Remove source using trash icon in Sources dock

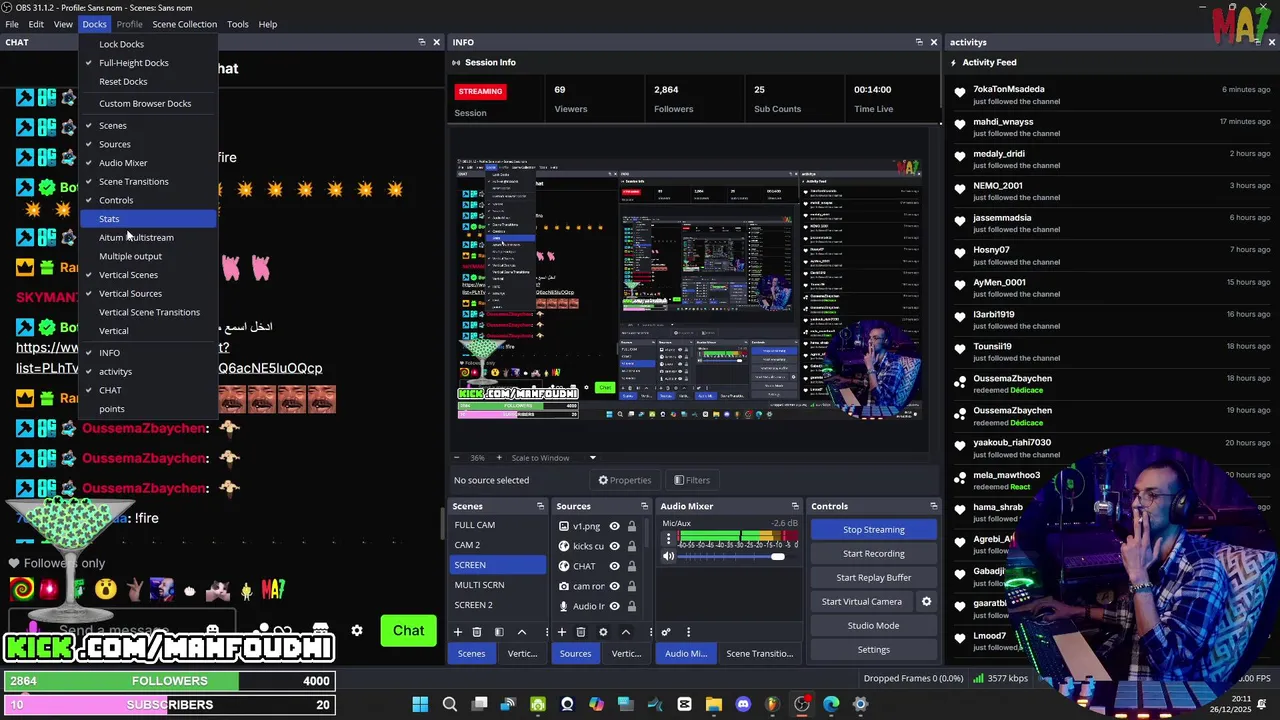[581, 632]
